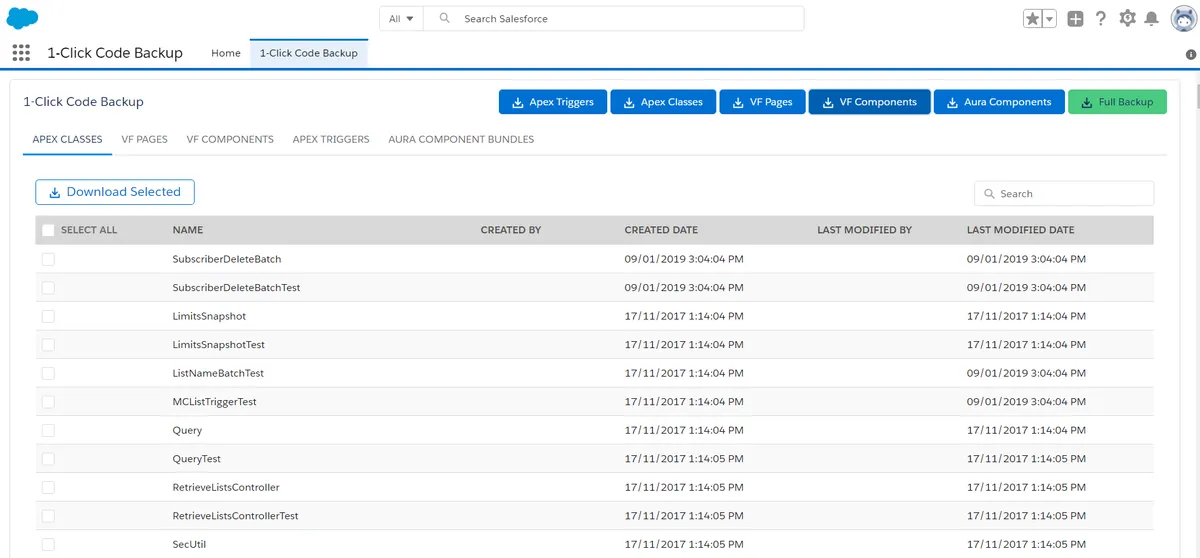
Task: Click the LAST MODIFIED DATE column header
Action: 1020,230
